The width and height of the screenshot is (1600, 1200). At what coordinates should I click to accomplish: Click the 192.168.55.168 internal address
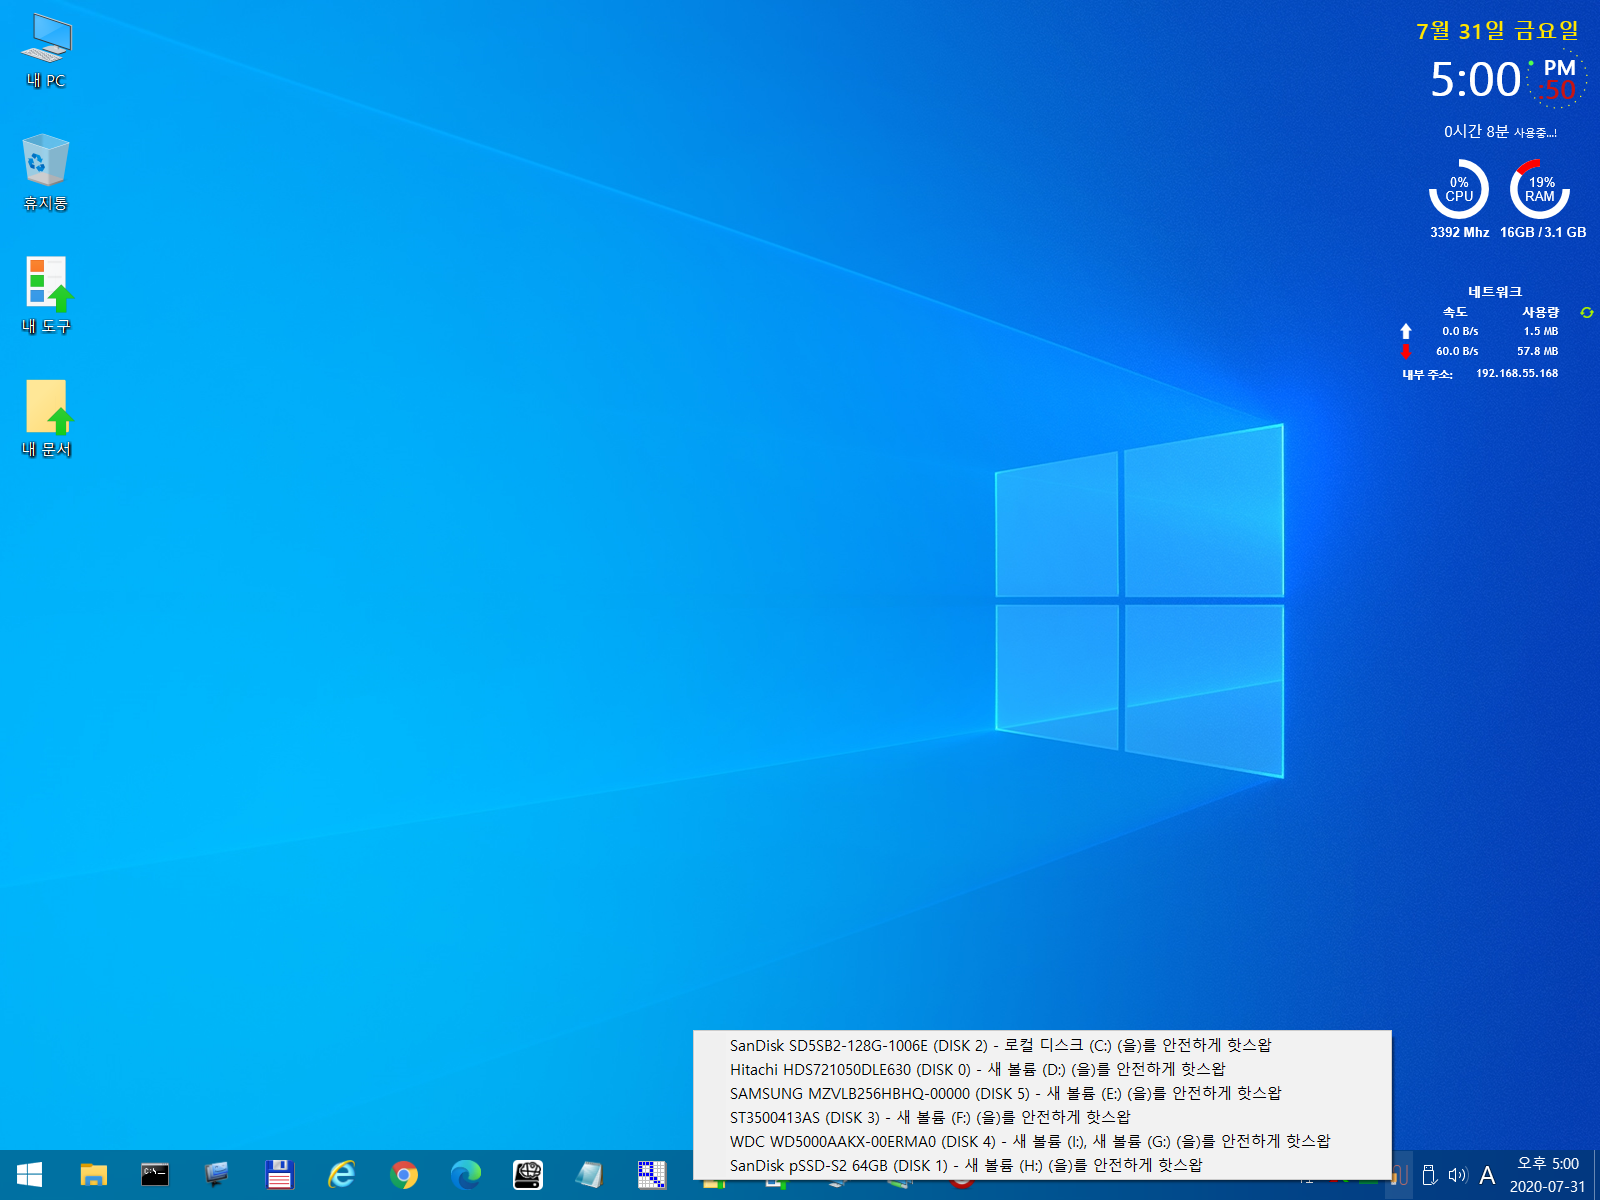(x=1517, y=373)
